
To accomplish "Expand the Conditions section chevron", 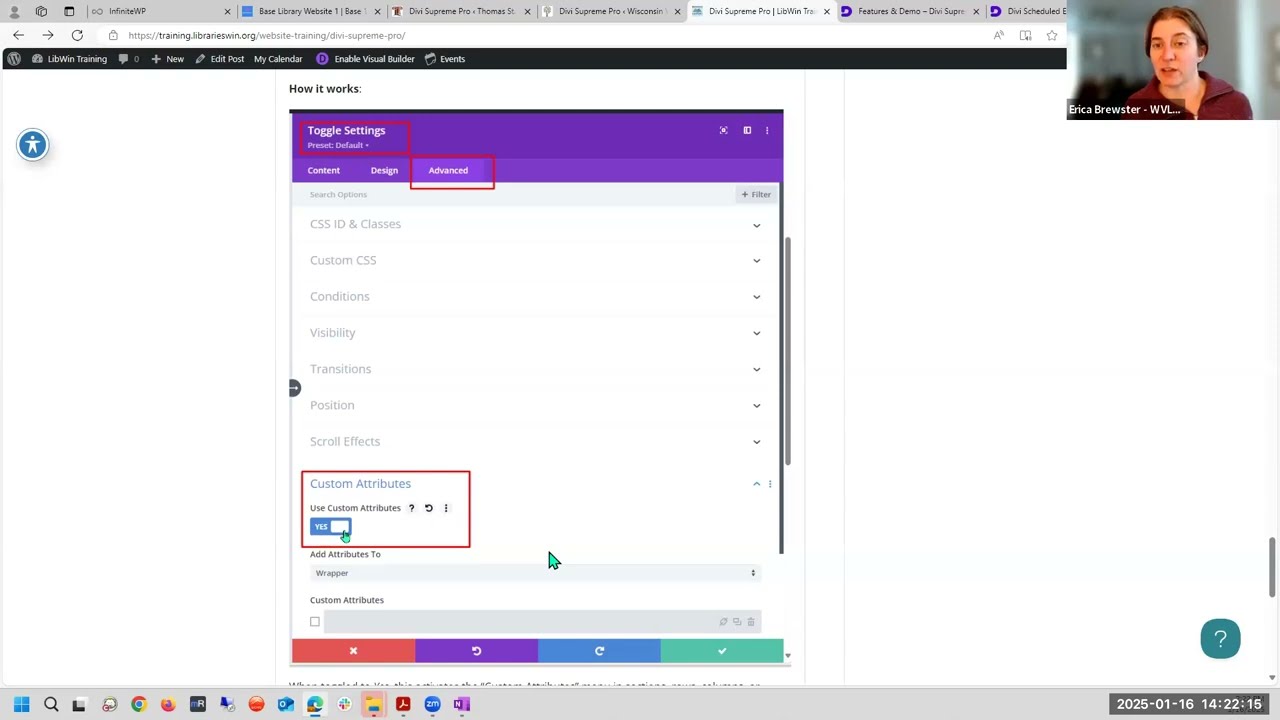I will (756, 297).
